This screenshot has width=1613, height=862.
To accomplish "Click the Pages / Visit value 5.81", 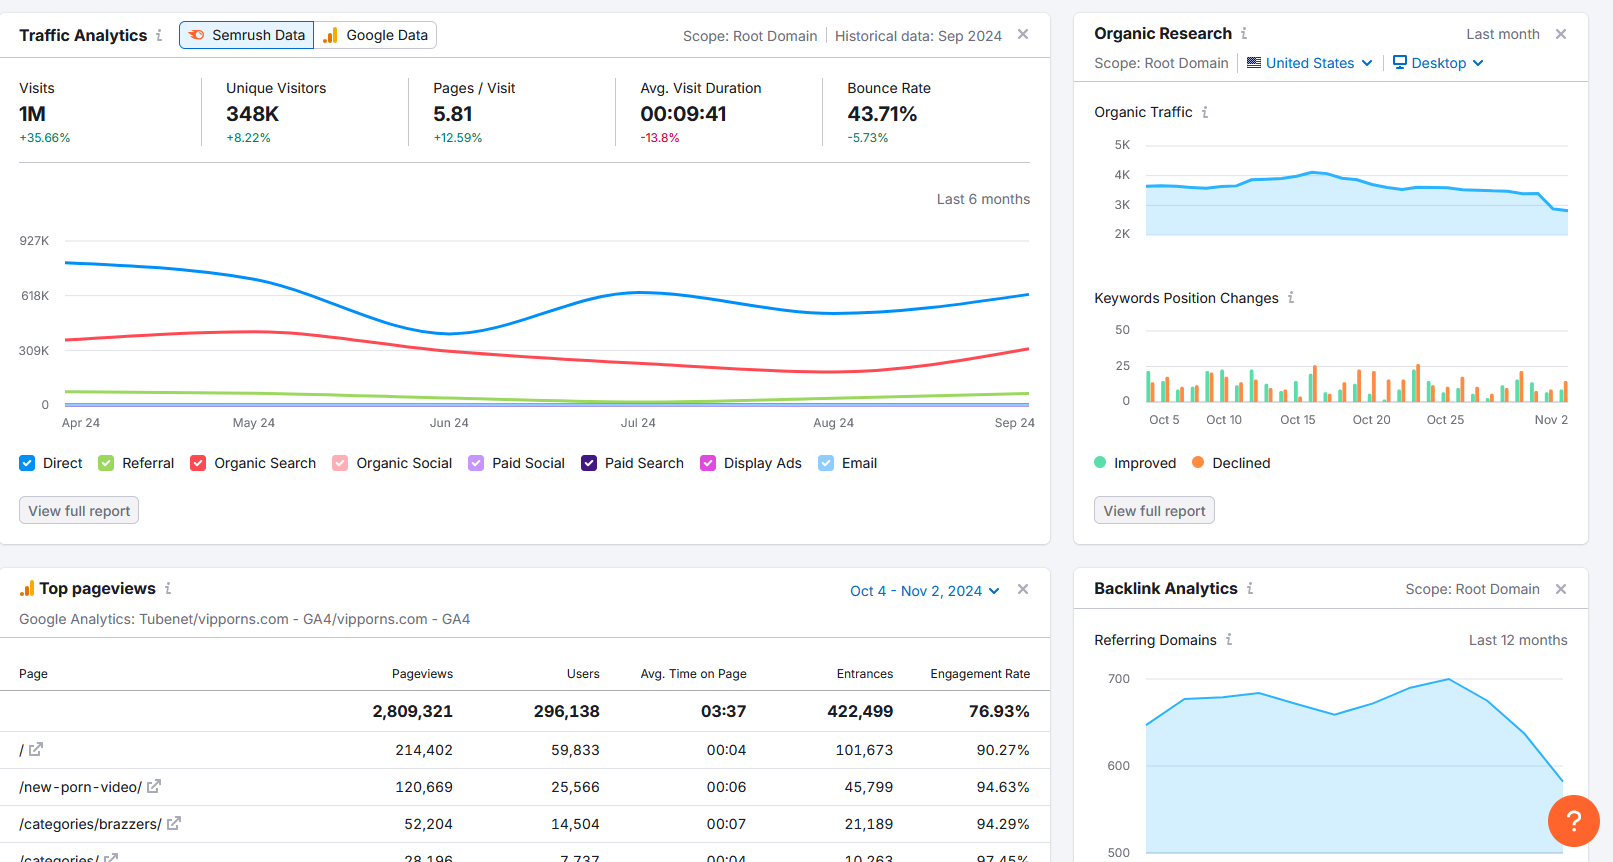I will point(452,114).
